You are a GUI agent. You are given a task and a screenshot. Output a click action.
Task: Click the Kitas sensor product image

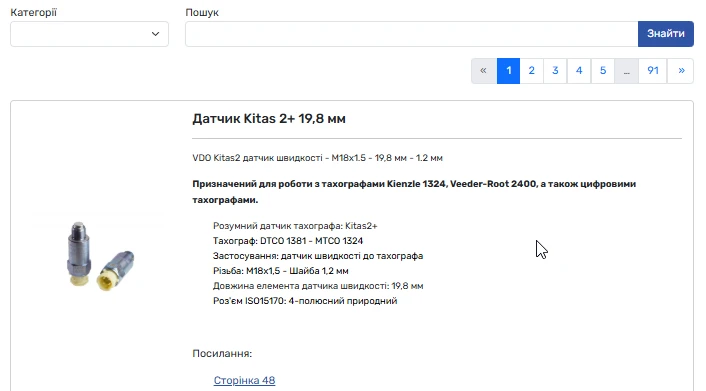(x=101, y=256)
